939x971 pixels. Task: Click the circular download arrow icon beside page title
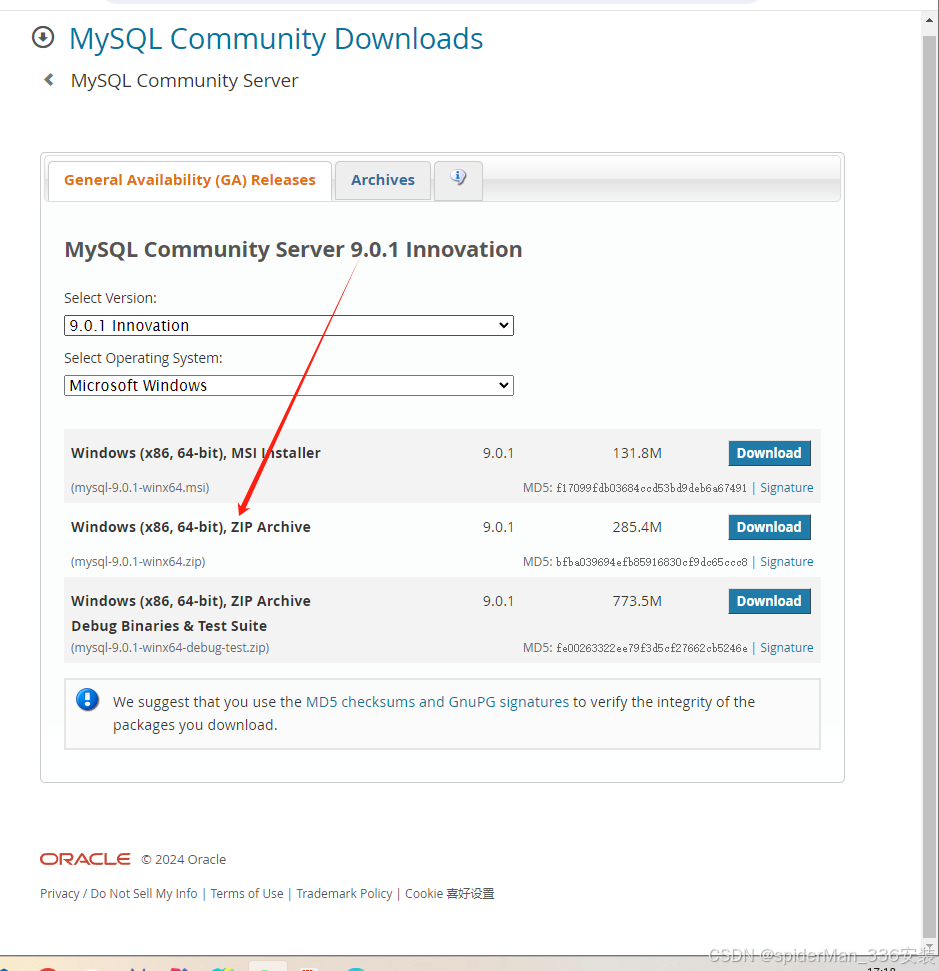(42, 37)
